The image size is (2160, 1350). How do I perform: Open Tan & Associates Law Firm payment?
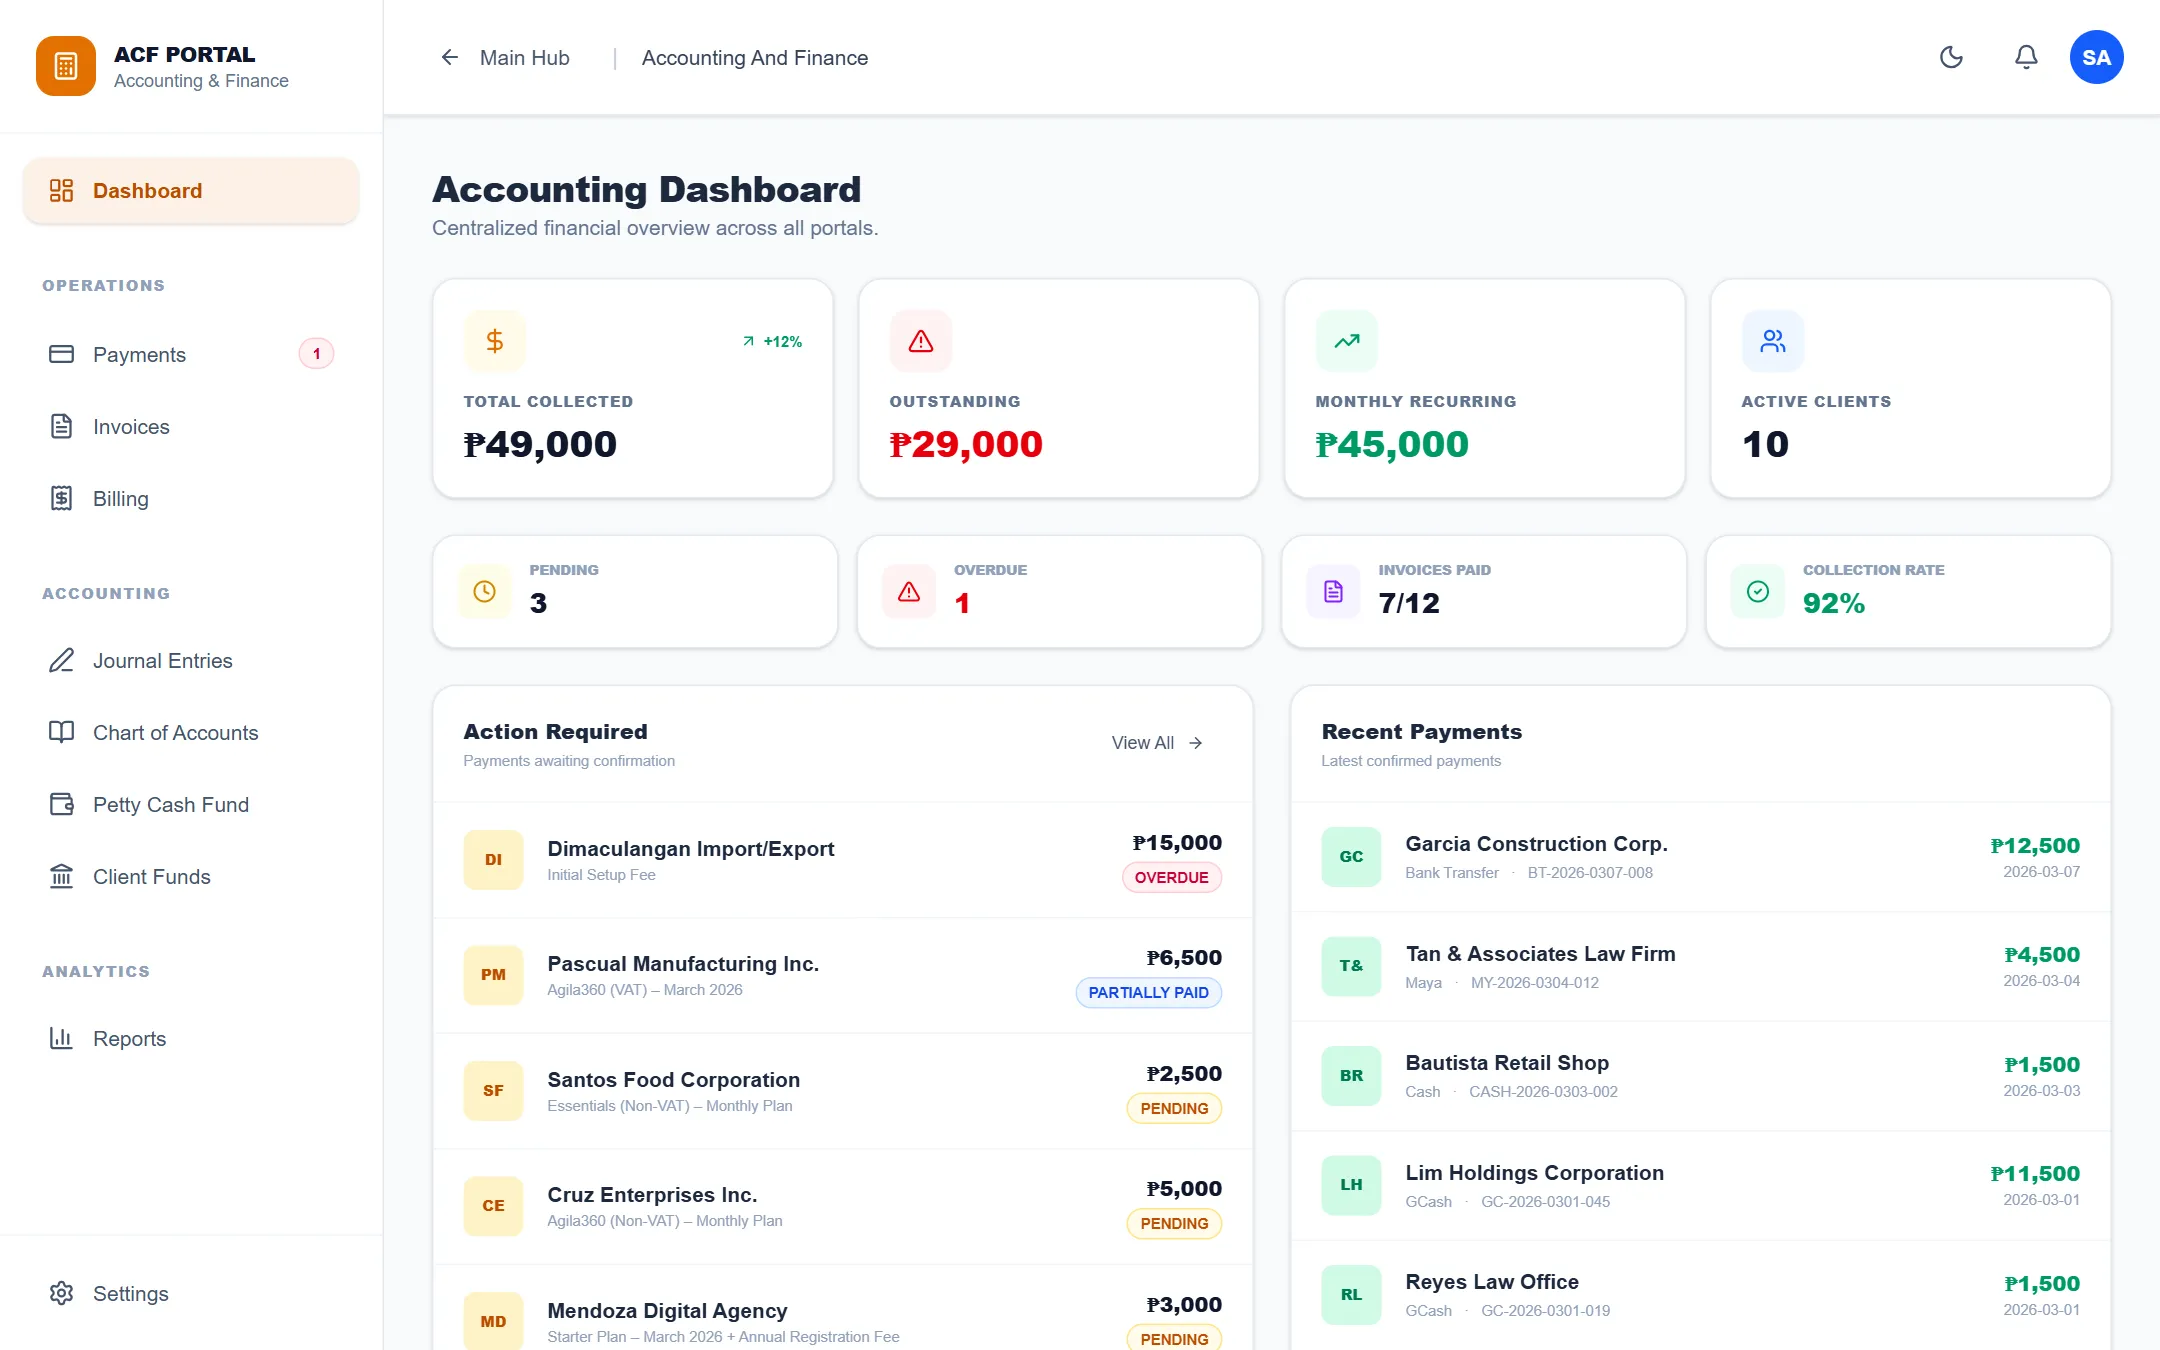tap(1700, 966)
